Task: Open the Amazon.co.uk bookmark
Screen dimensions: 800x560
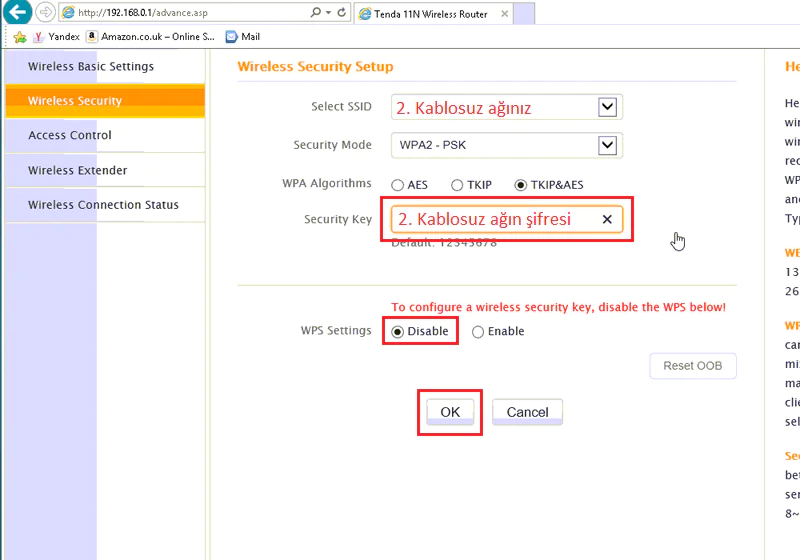Action: [151, 37]
